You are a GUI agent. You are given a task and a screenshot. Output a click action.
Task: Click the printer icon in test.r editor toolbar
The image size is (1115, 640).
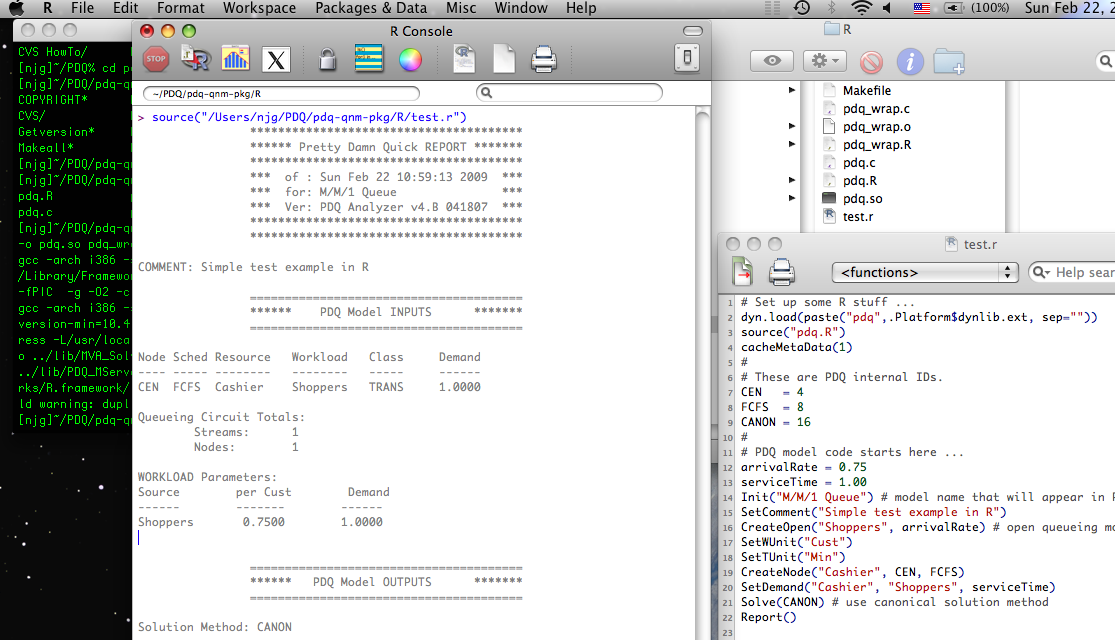coord(781,272)
